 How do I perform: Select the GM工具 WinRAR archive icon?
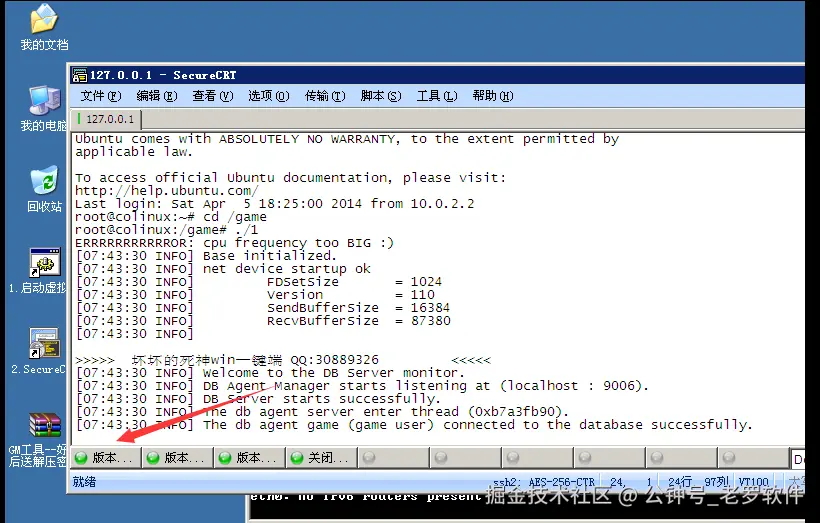coord(44,425)
